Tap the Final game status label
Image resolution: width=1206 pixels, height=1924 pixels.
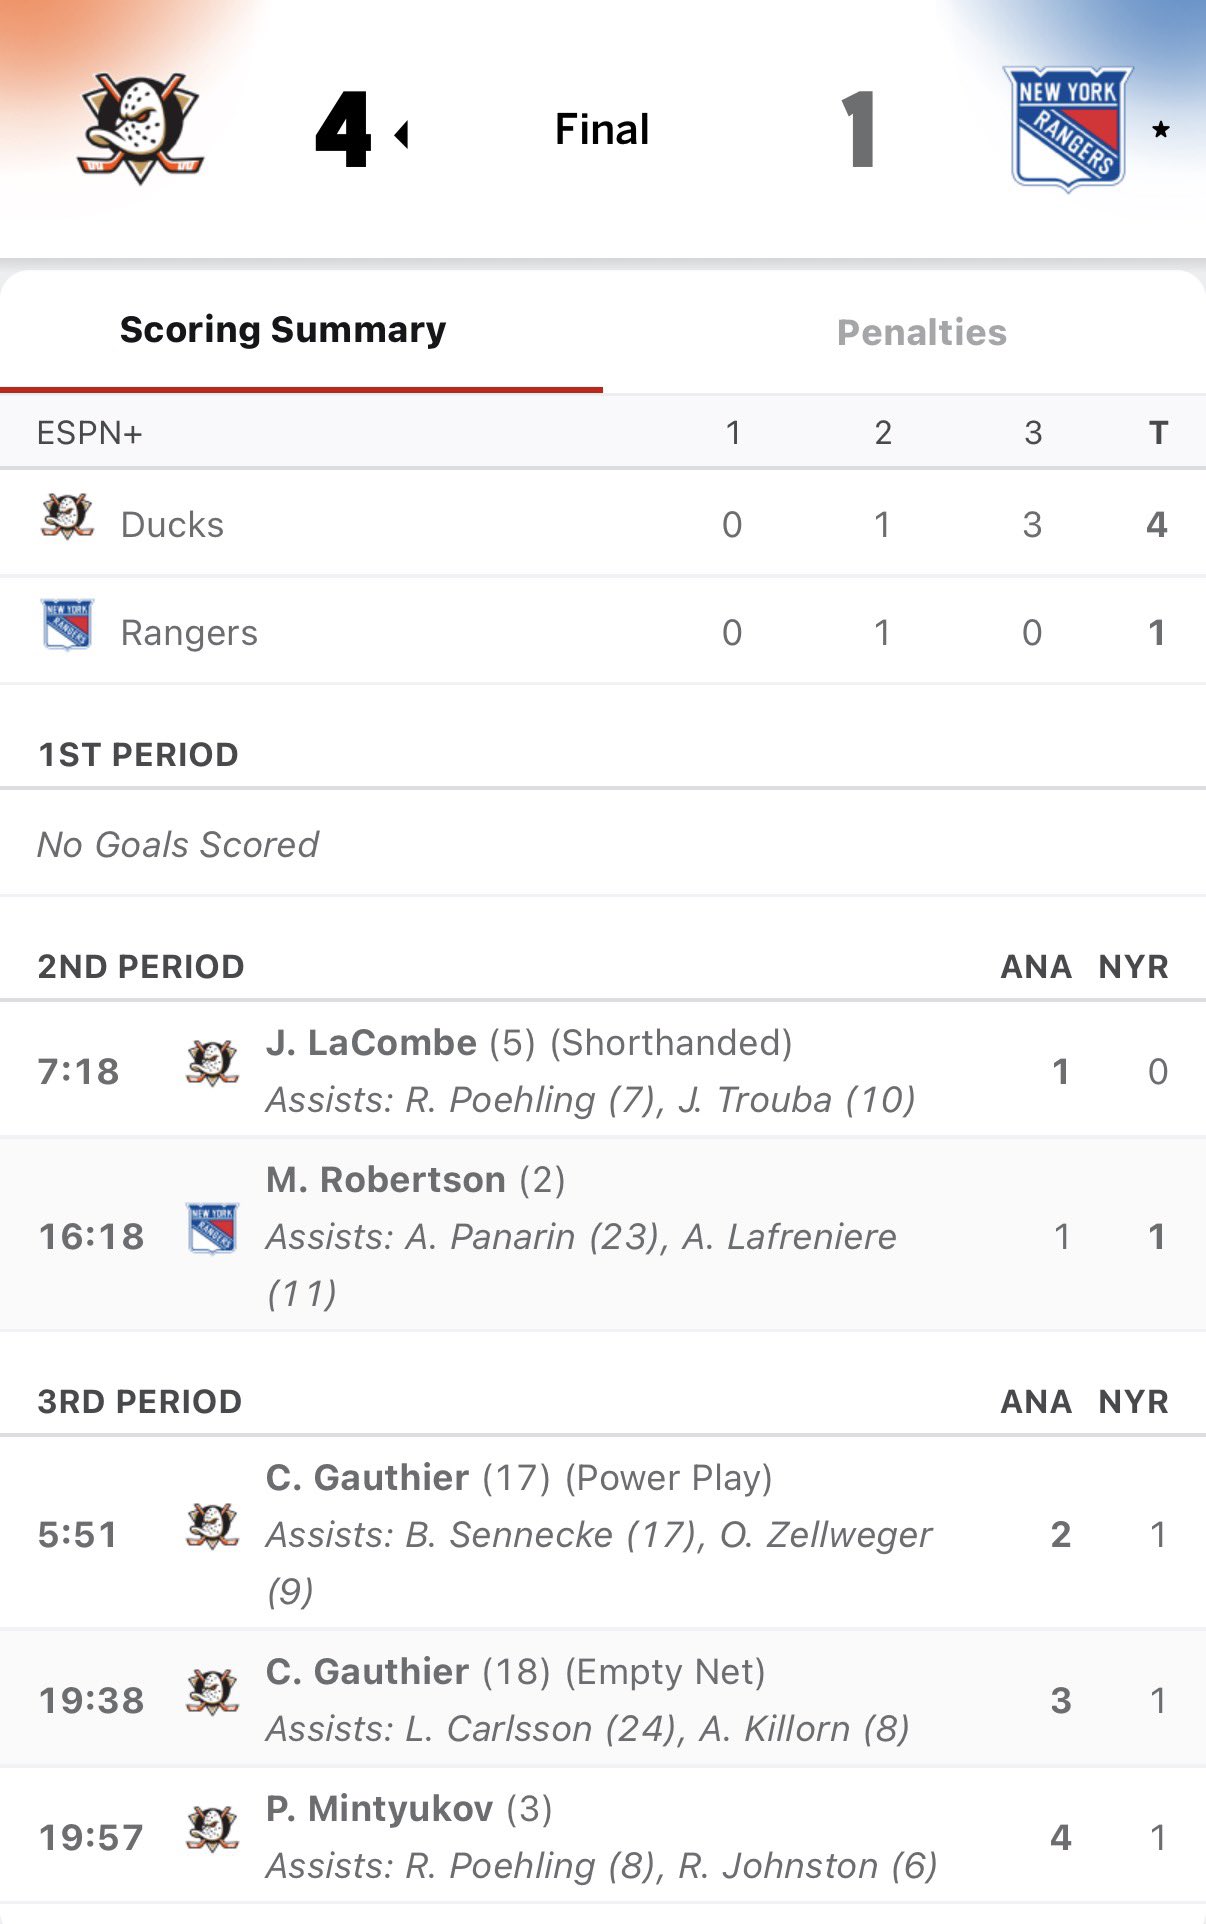point(602,129)
